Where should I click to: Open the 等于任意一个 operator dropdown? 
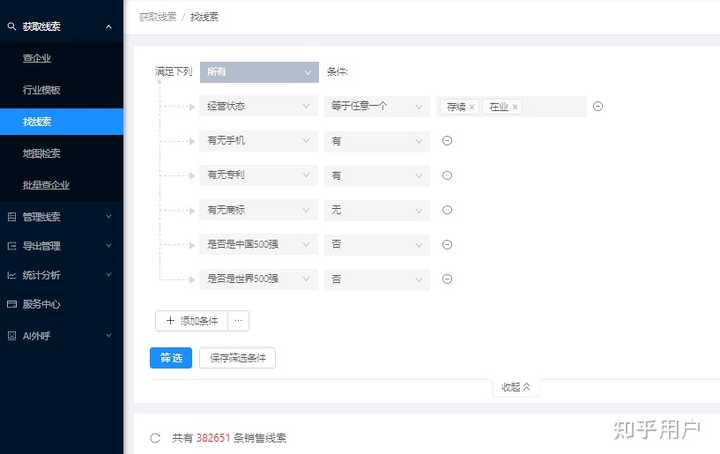tap(376, 107)
